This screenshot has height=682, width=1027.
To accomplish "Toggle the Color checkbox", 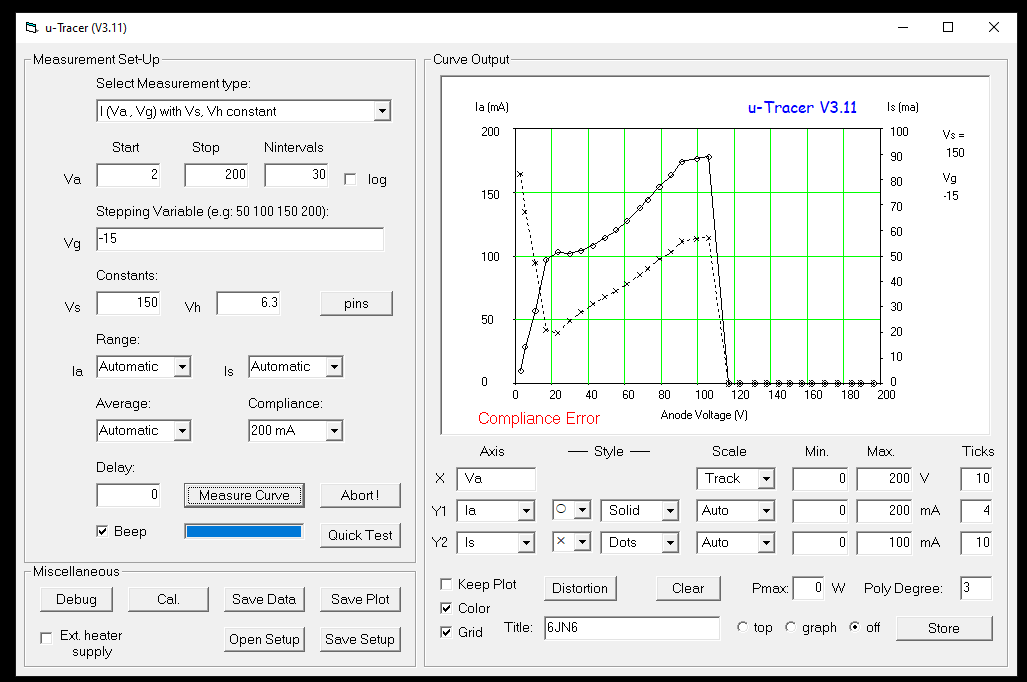I will (446, 608).
